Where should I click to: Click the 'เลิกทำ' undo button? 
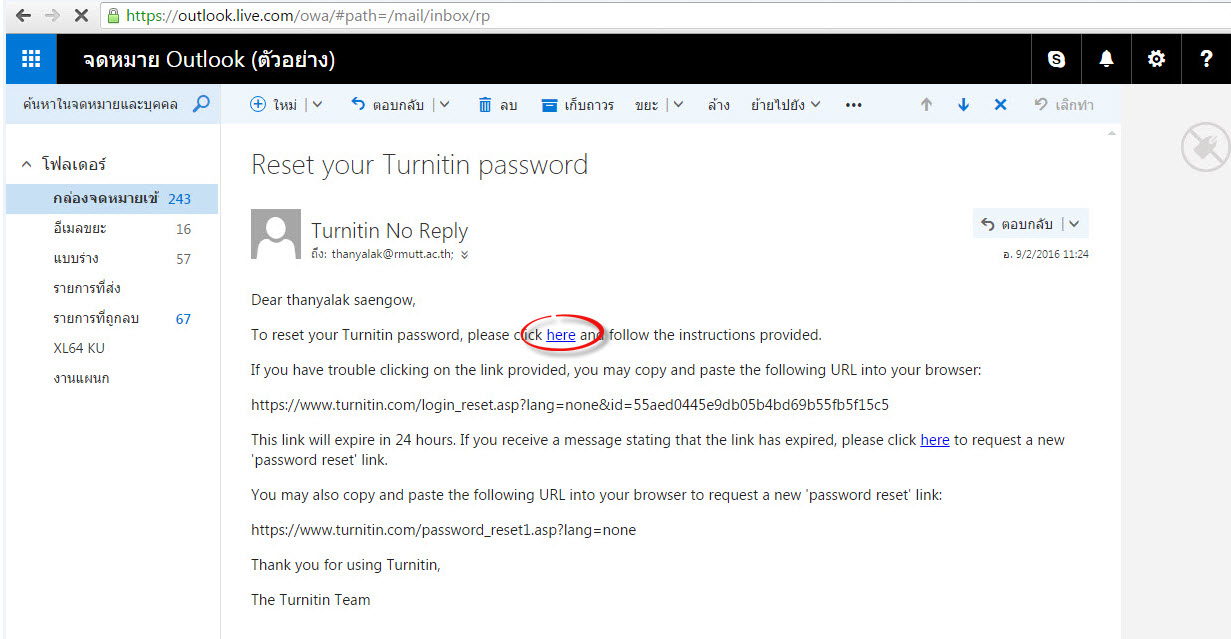point(1064,104)
